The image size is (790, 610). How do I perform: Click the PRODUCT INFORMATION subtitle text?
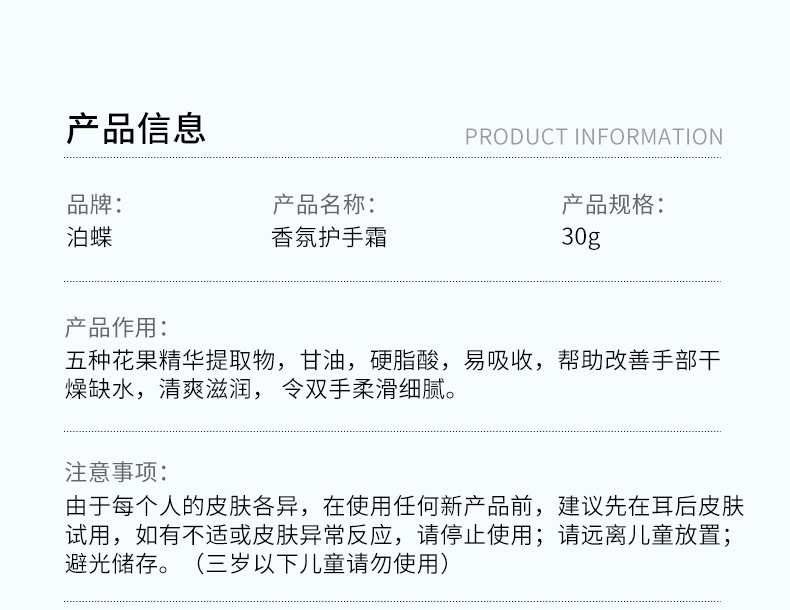point(593,137)
